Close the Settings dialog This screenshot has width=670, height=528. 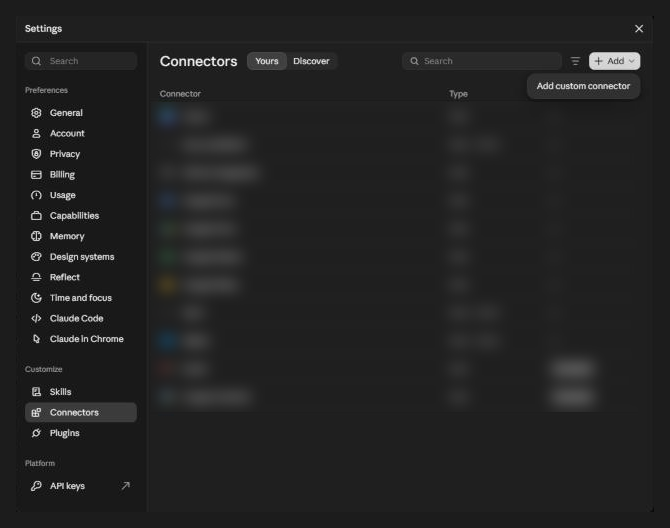click(639, 29)
